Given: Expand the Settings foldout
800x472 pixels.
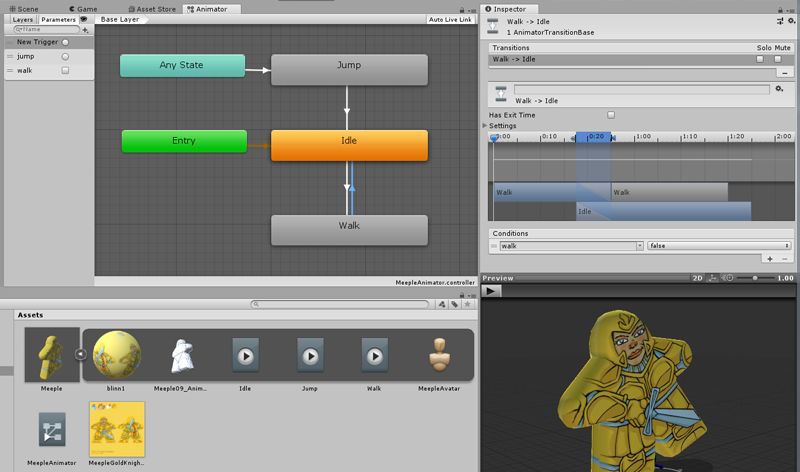Looking at the screenshot, I should (485, 126).
